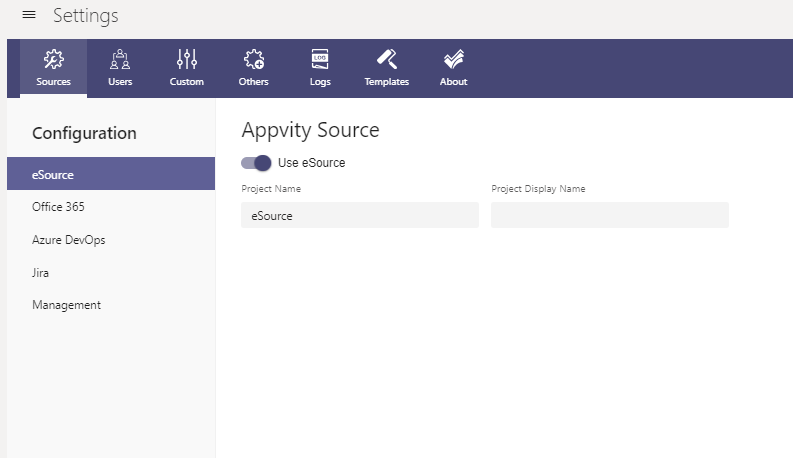The height and width of the screenshot is (458, 793).
Task: Open the Logs file icon
Action: [320, 59]
